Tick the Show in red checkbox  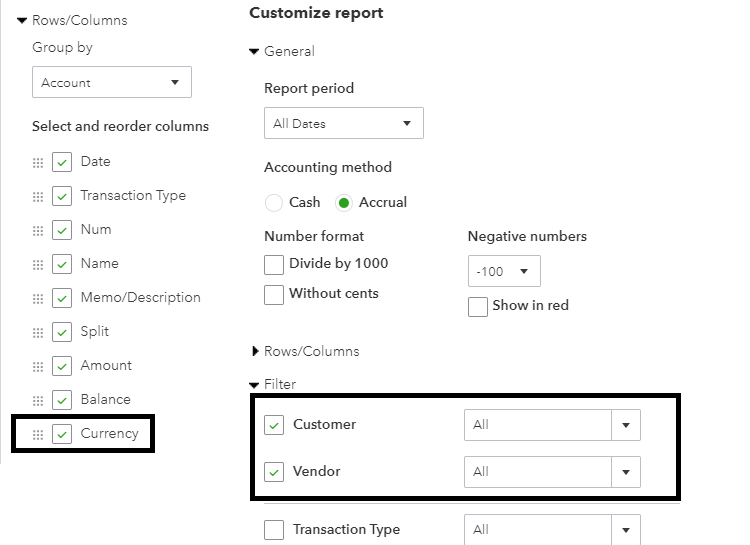coord(478,306)
